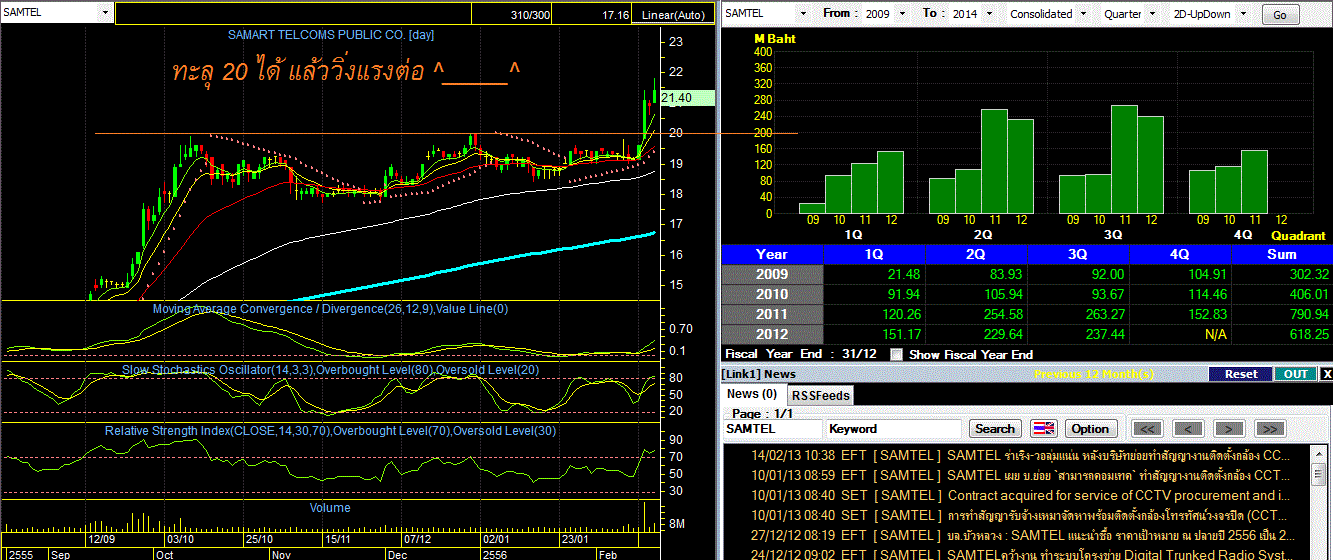
Task: Go to the first news page
Action: (x=1147, y=429)
